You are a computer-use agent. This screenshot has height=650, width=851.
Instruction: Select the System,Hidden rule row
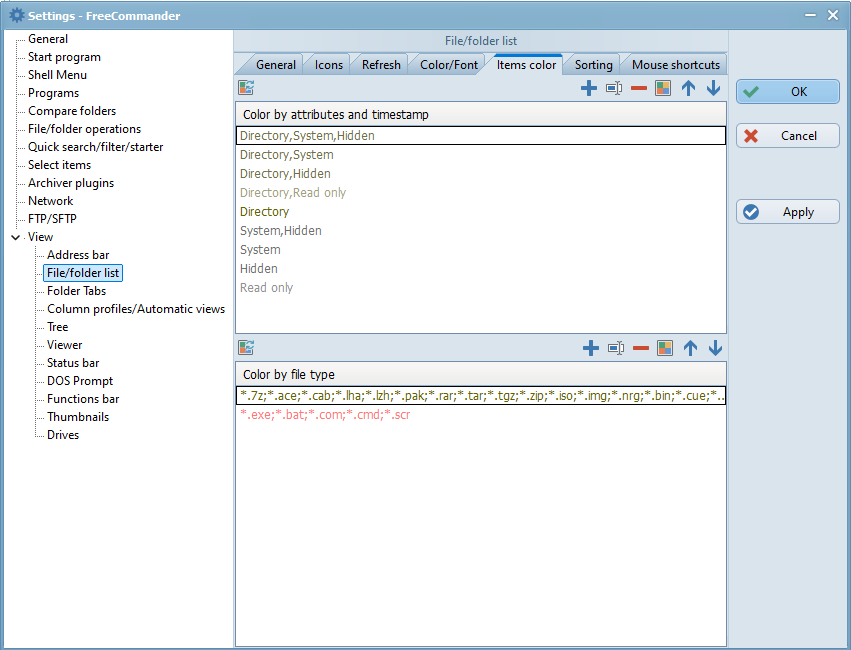click(x=481, y=231)
